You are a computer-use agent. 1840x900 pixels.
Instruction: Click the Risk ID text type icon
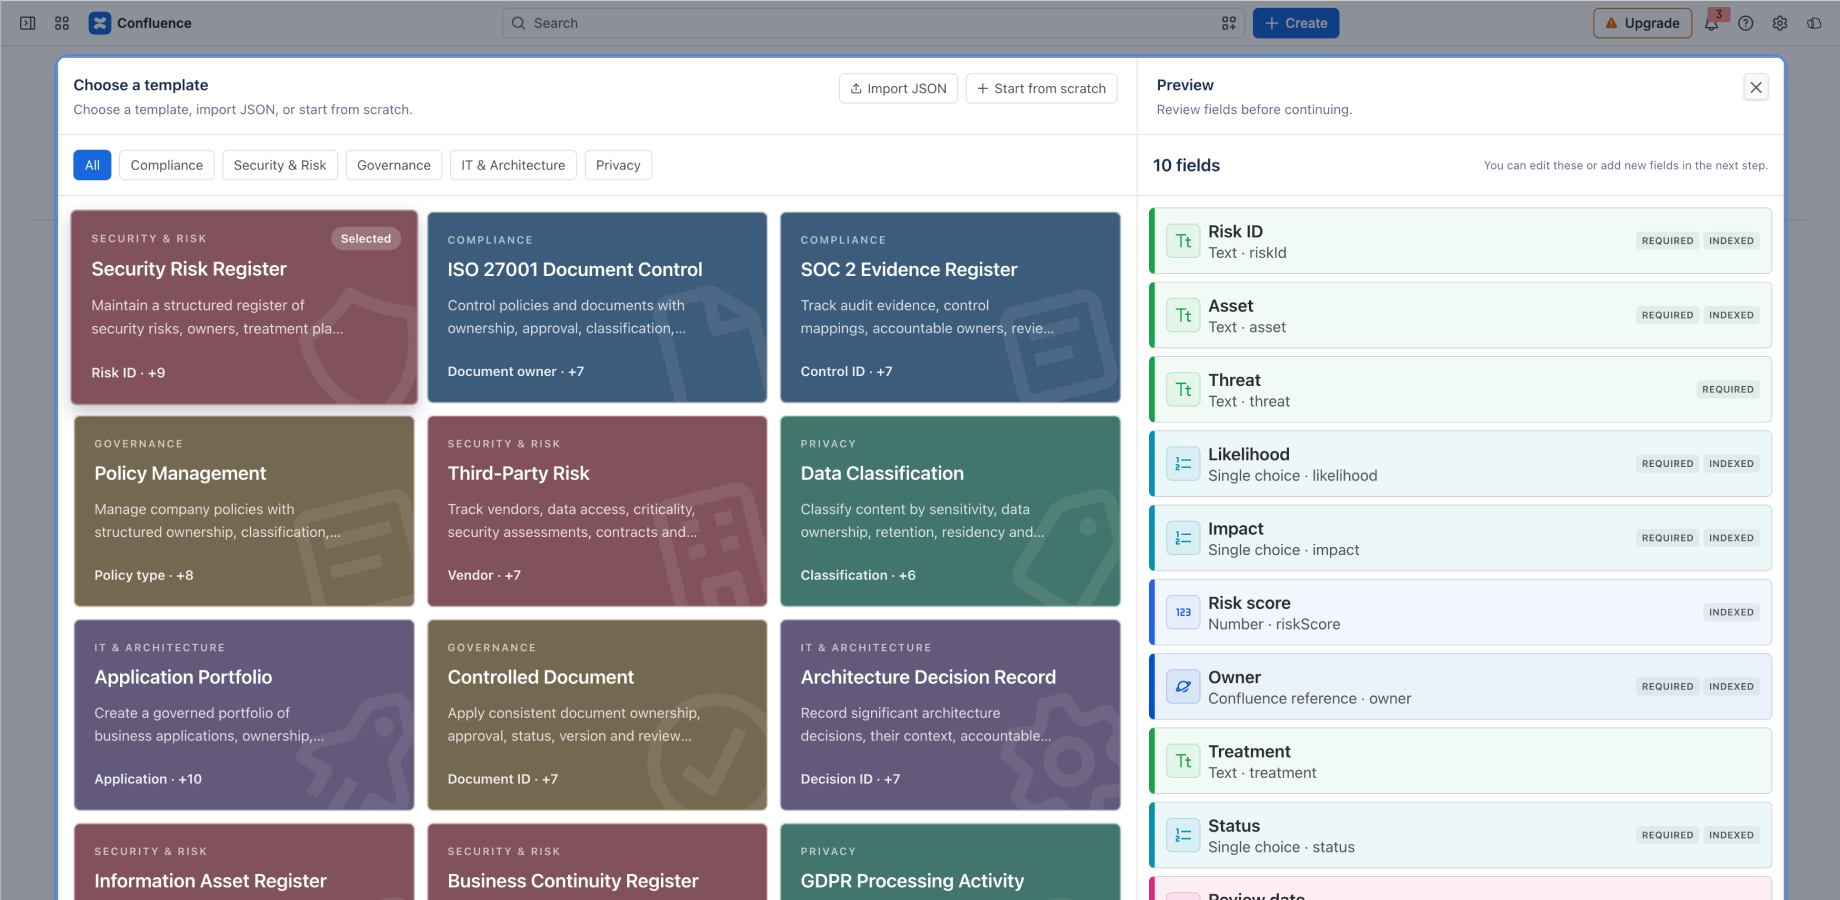1183,241
